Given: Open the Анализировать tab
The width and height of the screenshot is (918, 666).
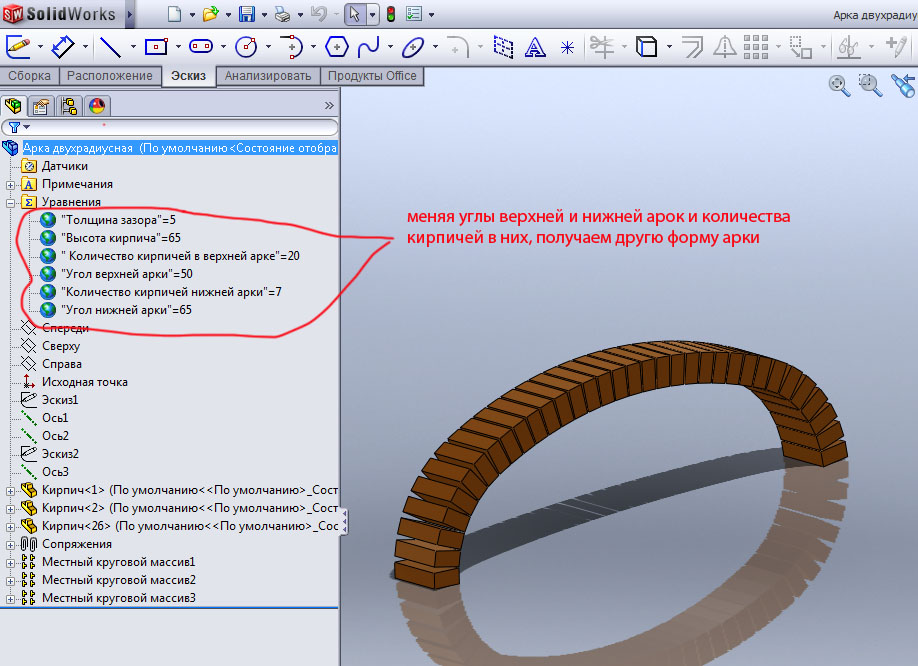Looking at the screenshot, I should pos(268,76).
